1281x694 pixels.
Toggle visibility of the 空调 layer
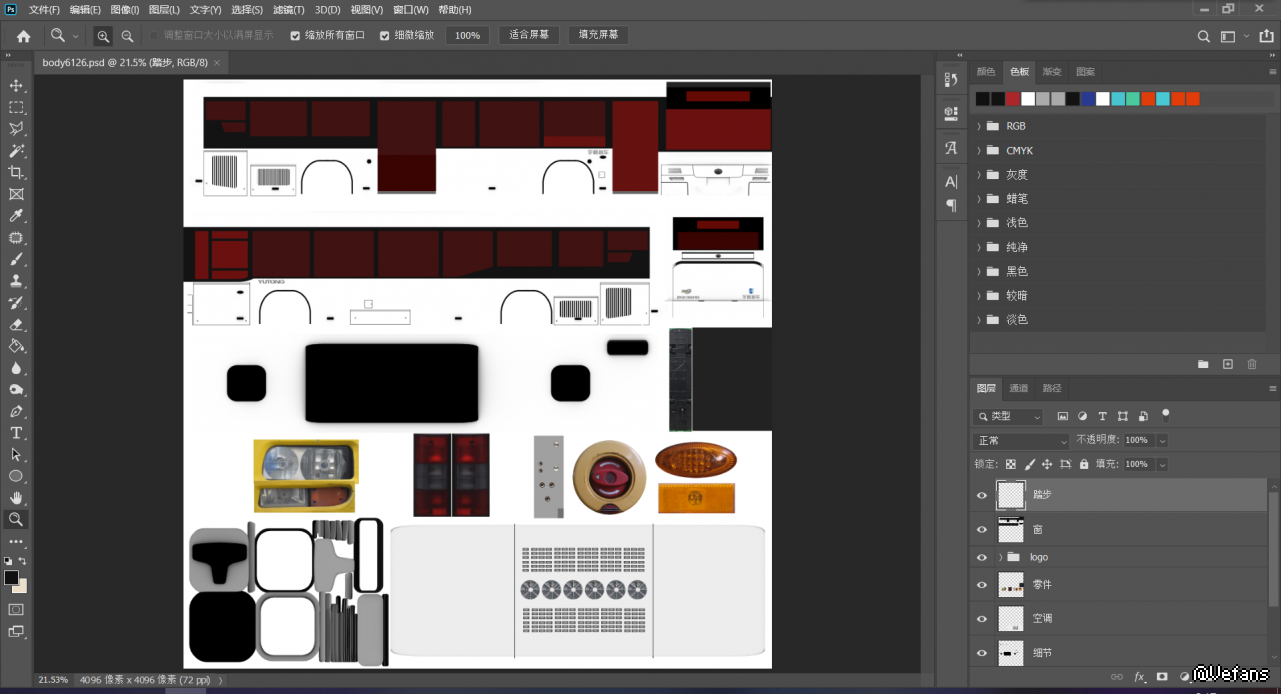(x=982, y=619)
